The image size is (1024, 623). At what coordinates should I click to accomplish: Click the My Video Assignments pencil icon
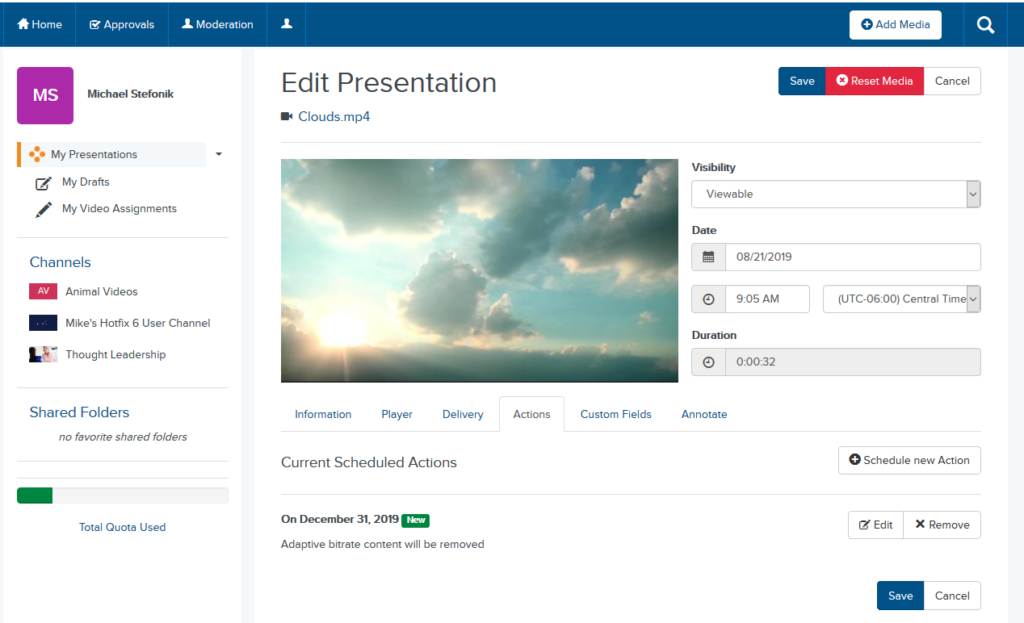[43, 210]
